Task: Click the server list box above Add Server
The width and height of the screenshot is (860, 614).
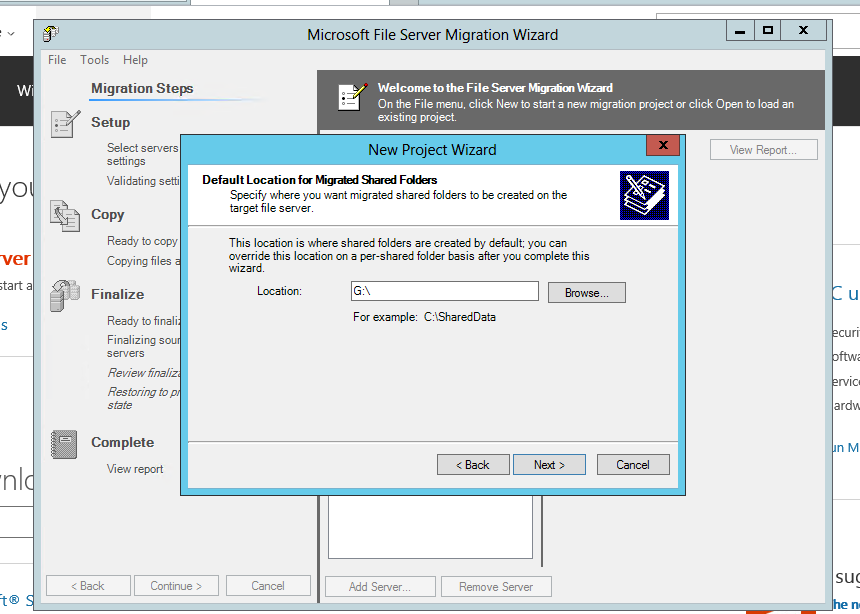Action: (x=431, y=527)
